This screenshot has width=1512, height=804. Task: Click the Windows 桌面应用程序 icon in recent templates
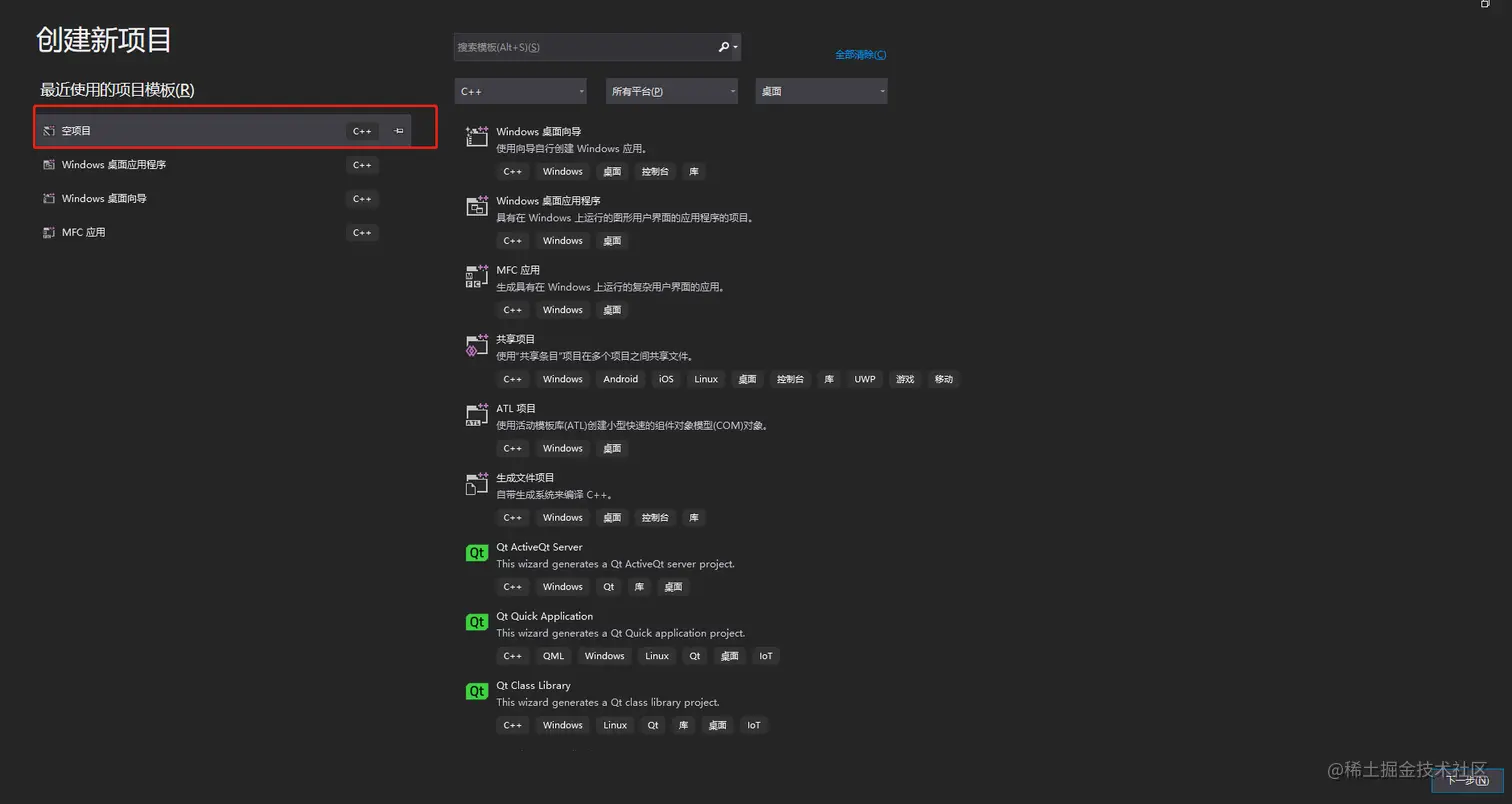click(48, 165)
